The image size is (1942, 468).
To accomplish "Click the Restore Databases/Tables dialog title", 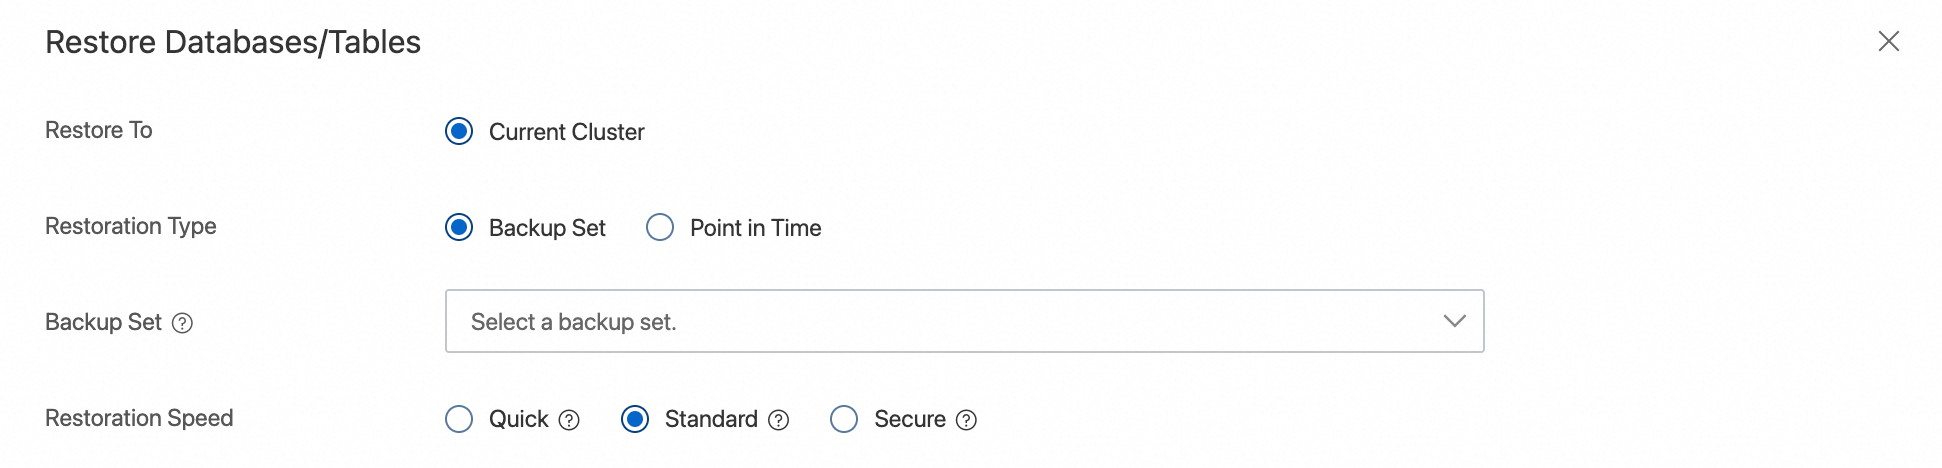I will 233,42.
